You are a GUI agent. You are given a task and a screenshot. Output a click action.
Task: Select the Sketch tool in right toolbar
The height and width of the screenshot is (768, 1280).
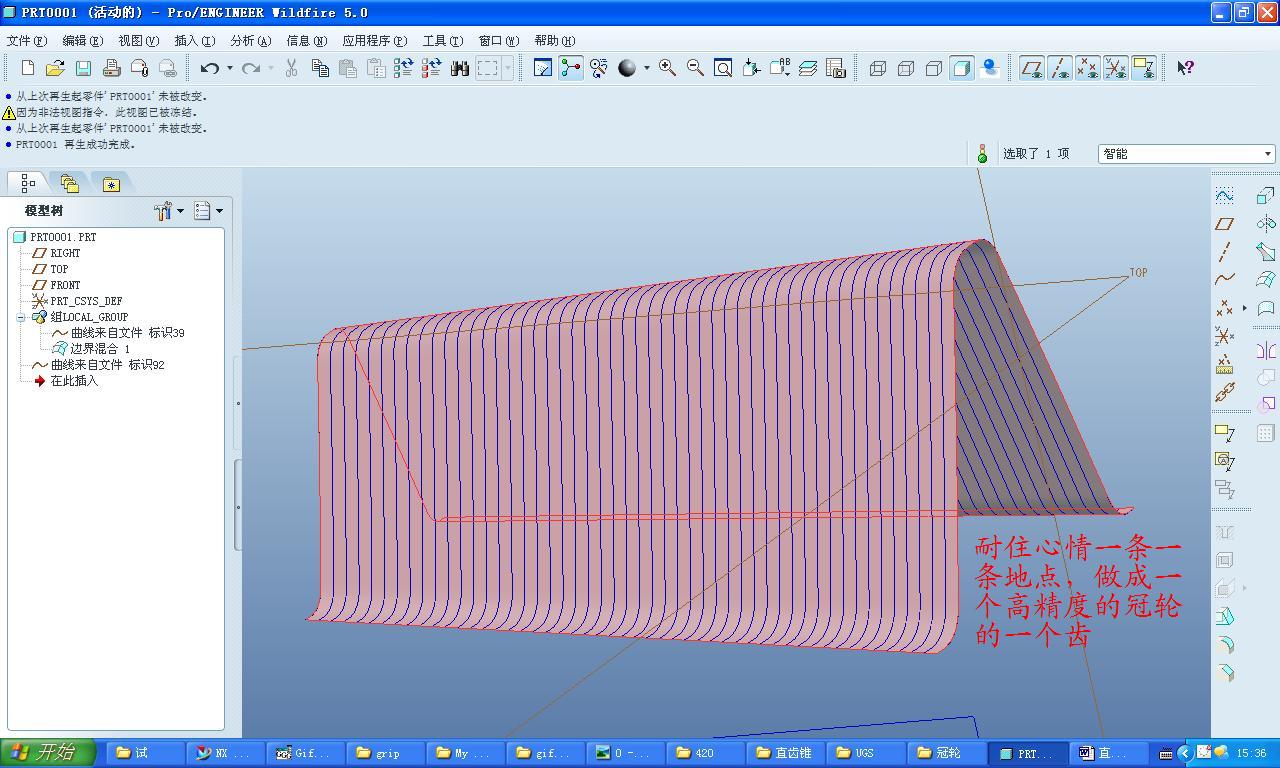coord(1225,195)
